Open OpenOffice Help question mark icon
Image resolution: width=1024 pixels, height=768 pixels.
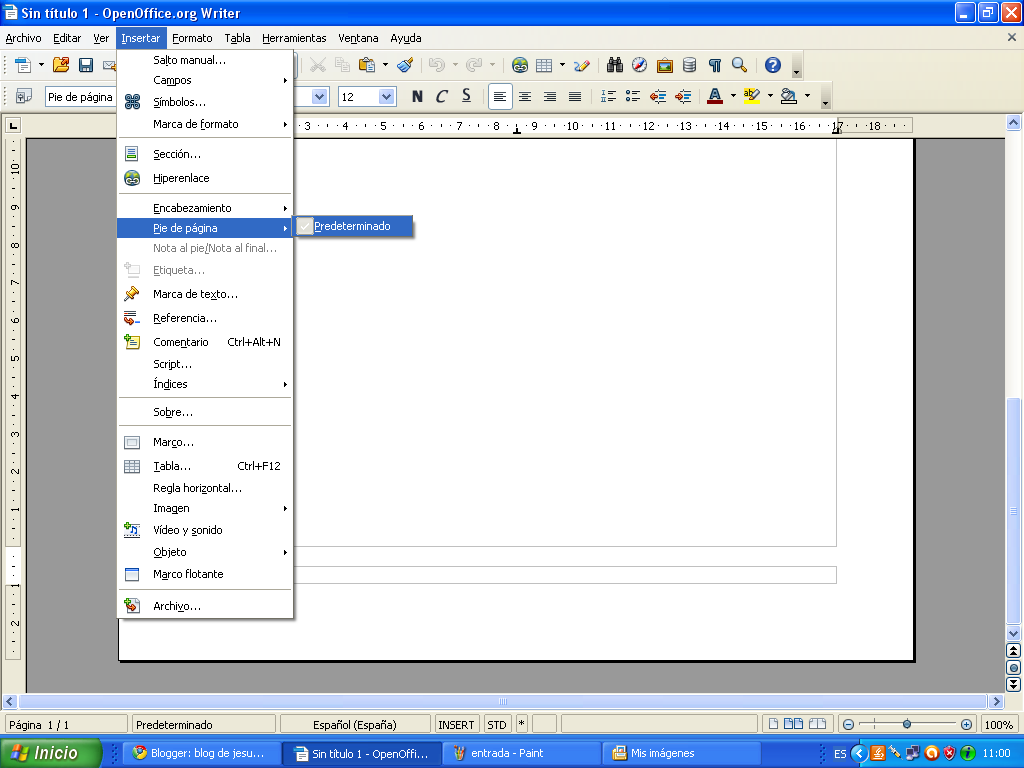click(x=773, y=65)
